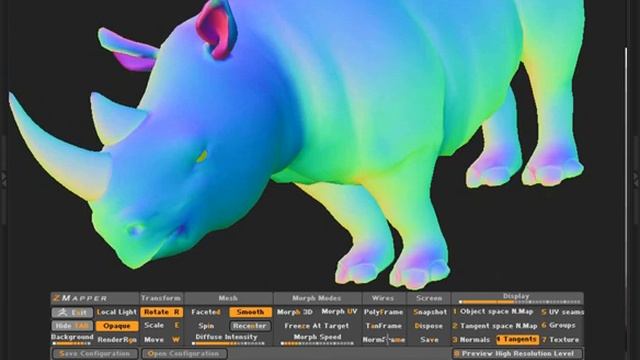
Task: Select Rotate transform mode
Action: coord(162,312)
